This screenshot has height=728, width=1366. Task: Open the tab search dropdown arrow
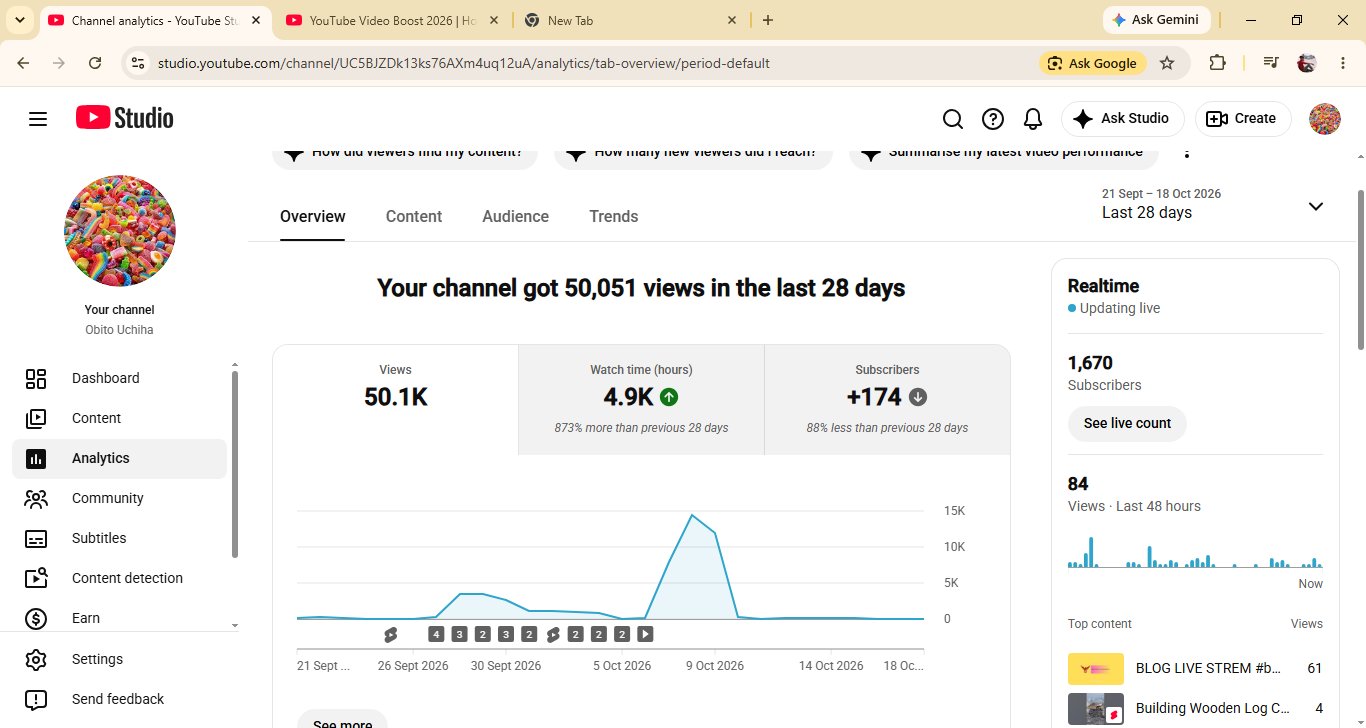tap(19, 20)
